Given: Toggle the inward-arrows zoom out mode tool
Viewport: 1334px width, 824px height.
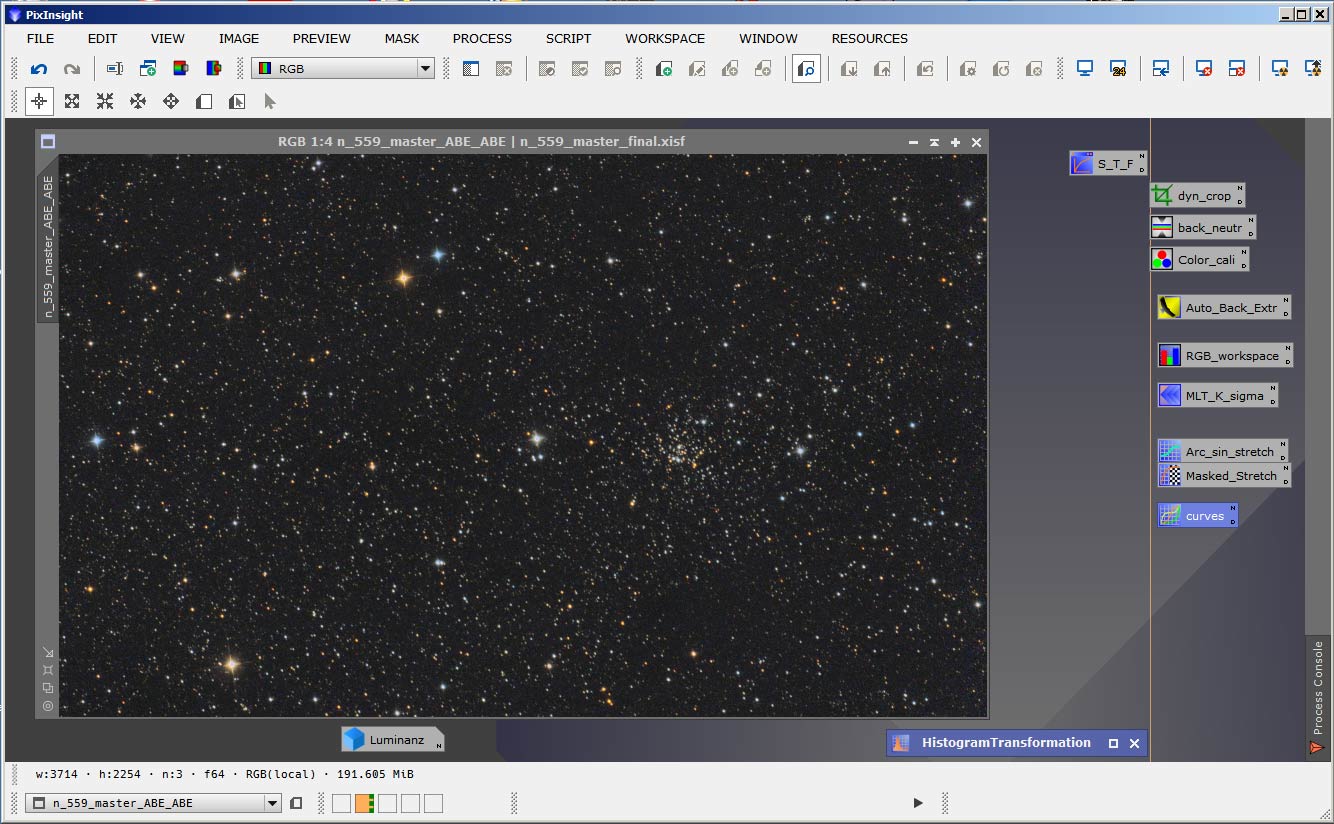Looking at the screenshot, I should 105,101.
